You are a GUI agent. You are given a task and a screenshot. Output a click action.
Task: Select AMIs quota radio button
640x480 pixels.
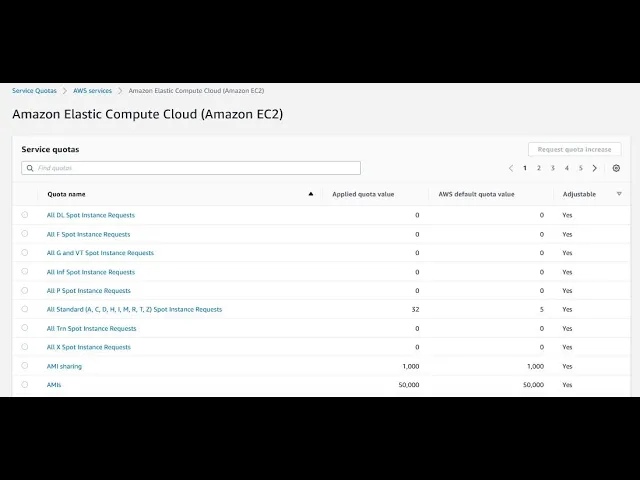[x=25, y=384]
